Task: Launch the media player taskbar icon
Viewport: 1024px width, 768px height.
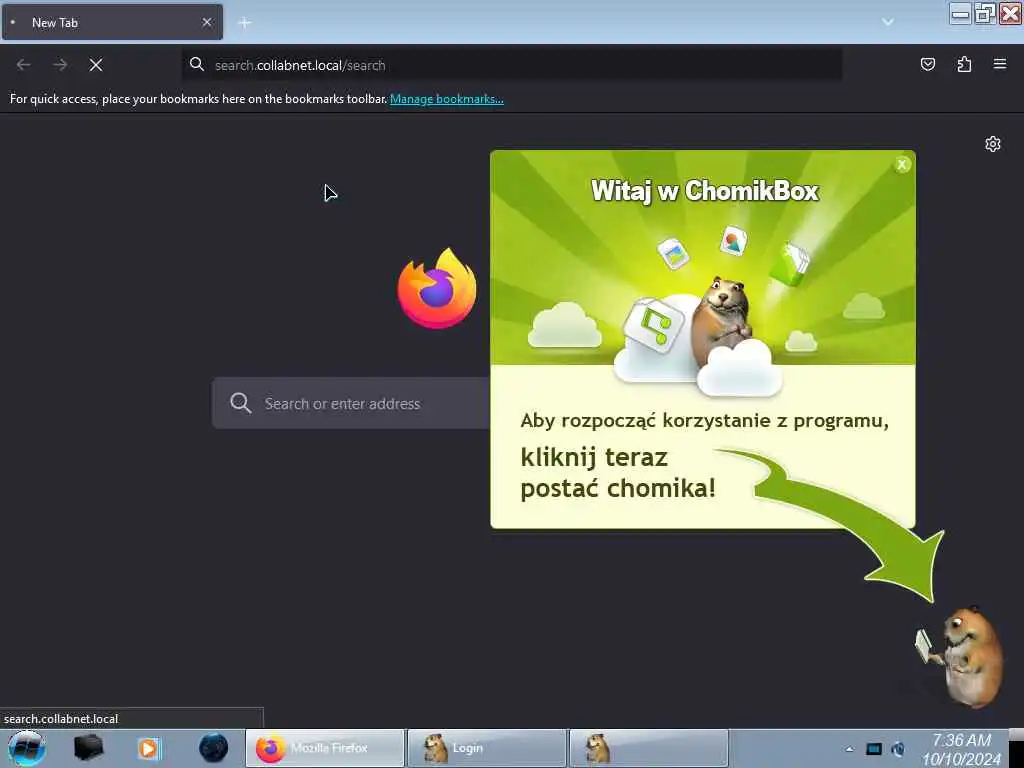Action: pos(149,748)
